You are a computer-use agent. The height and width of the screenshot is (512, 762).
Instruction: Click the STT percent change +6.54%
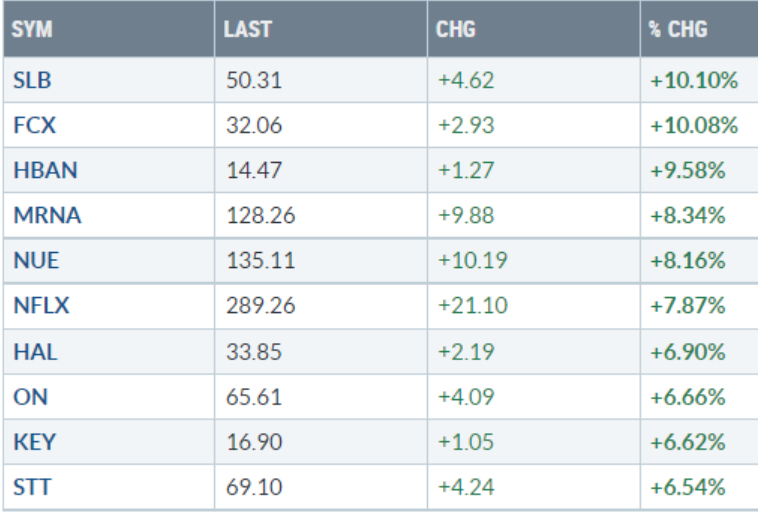point(688,487)
